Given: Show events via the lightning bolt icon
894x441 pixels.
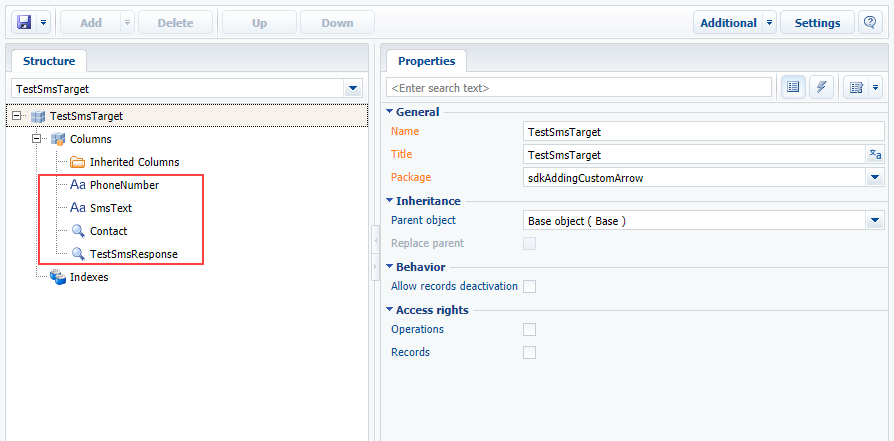Looking at the screenshot, I should coord(822,88).
